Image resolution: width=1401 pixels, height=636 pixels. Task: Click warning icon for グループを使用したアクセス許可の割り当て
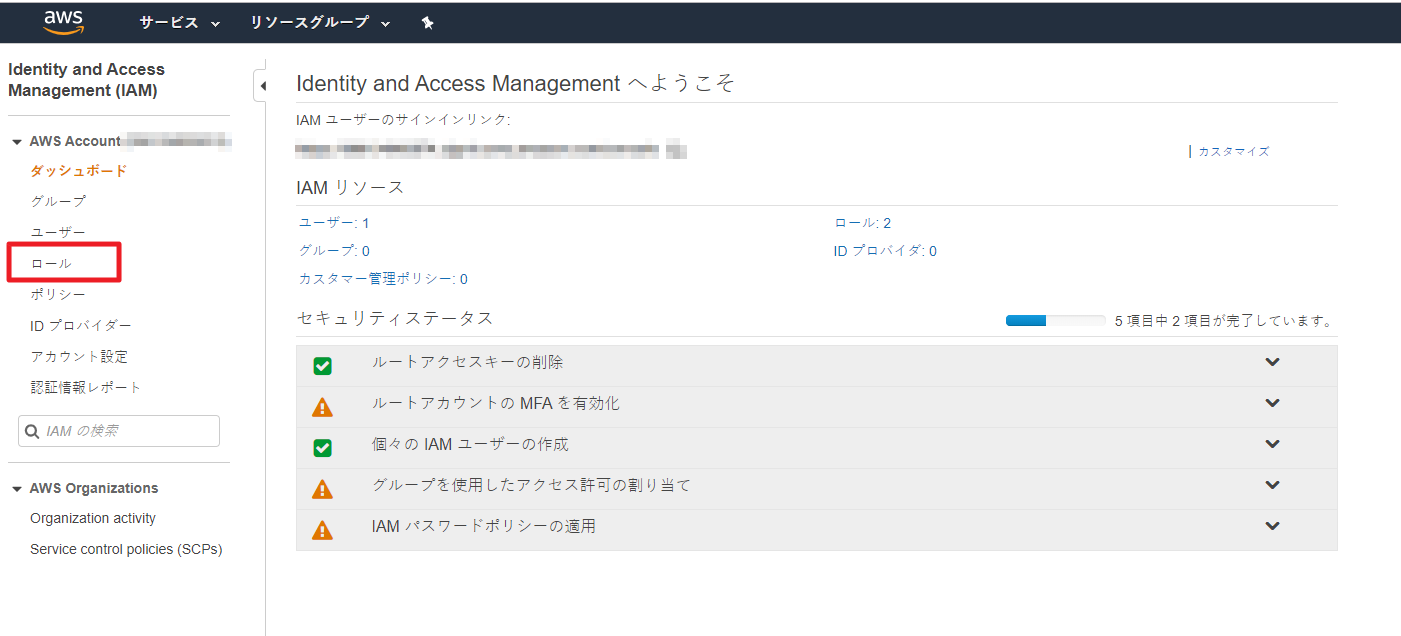coord(322,489)
